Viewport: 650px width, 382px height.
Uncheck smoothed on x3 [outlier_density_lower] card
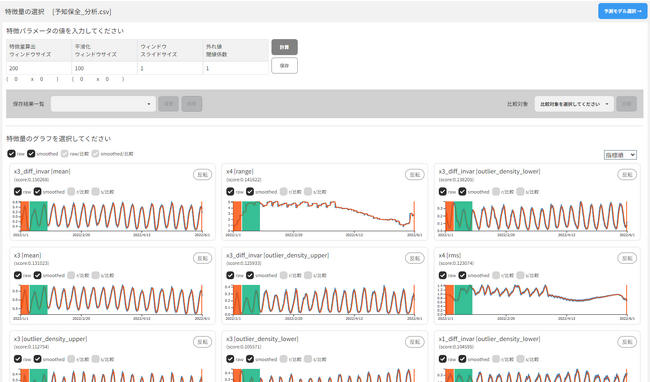[250, 359]
